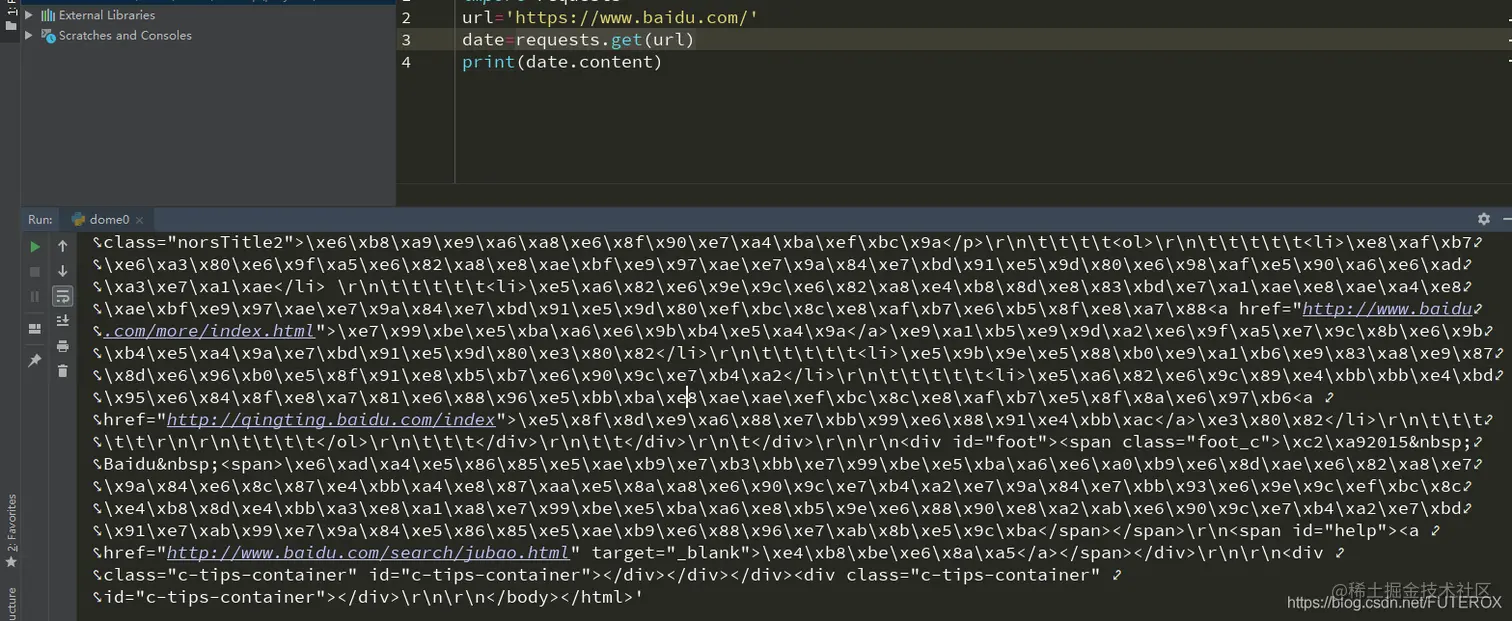Click the Run: panel label

[x=40, y=220]
